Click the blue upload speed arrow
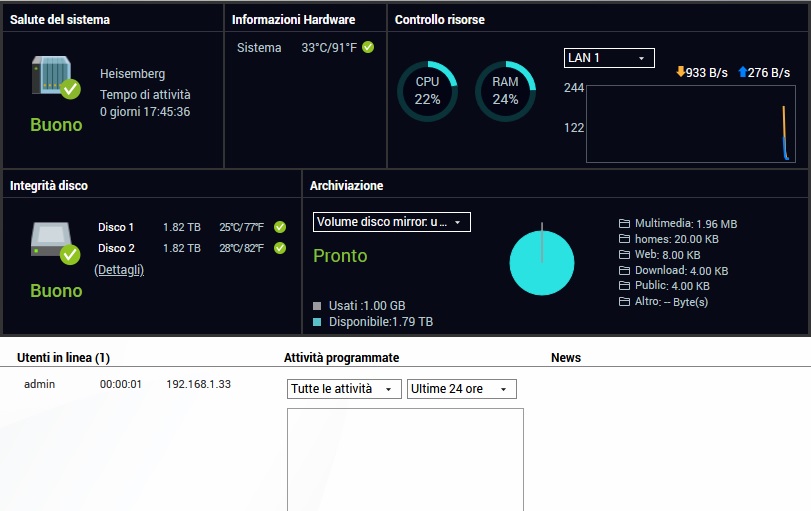The width and height of the screenshot is (811, 511). 742,72
